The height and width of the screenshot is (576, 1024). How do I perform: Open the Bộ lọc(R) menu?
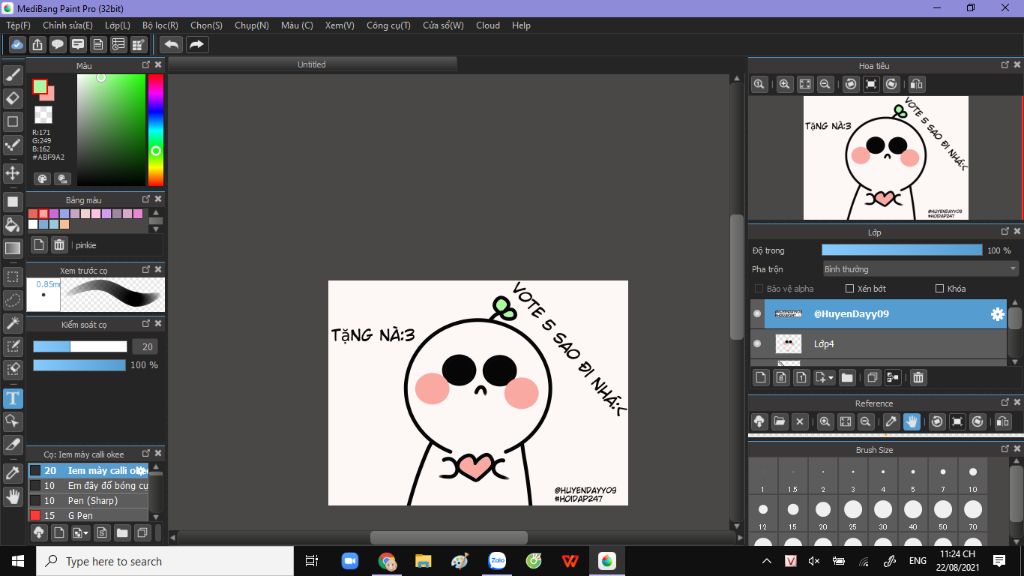160,25
